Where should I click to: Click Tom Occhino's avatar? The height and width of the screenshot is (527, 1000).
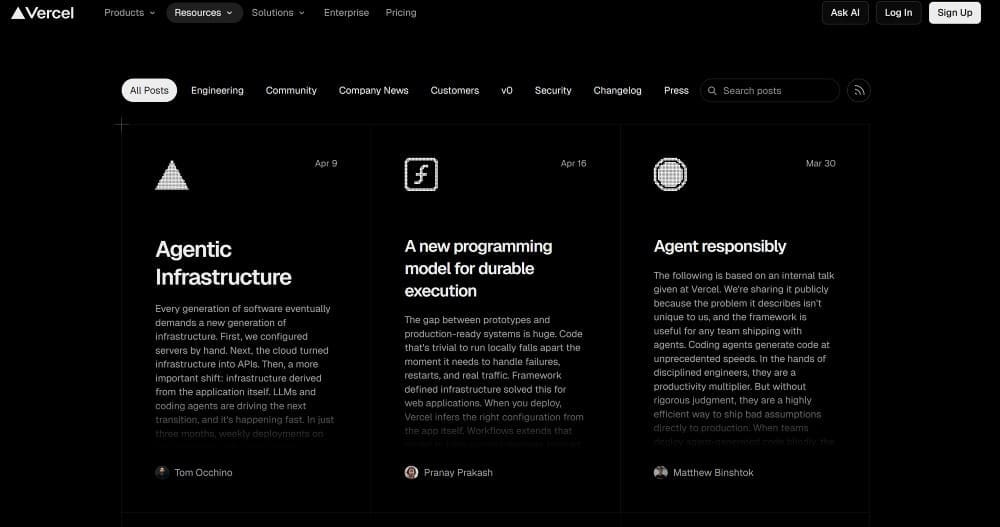click(x=162, y=472)
